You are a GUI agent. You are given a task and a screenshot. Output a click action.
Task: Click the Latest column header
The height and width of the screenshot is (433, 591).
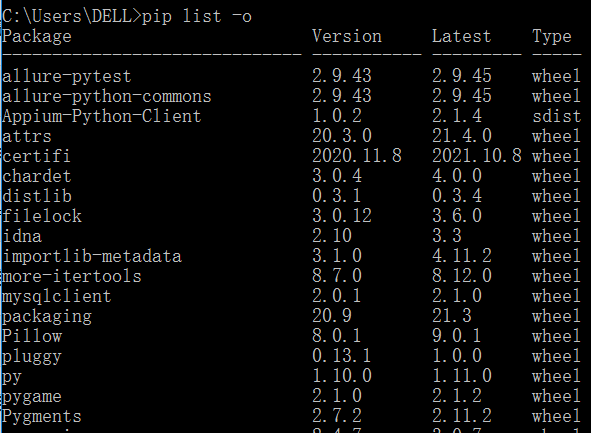point(461,36)
